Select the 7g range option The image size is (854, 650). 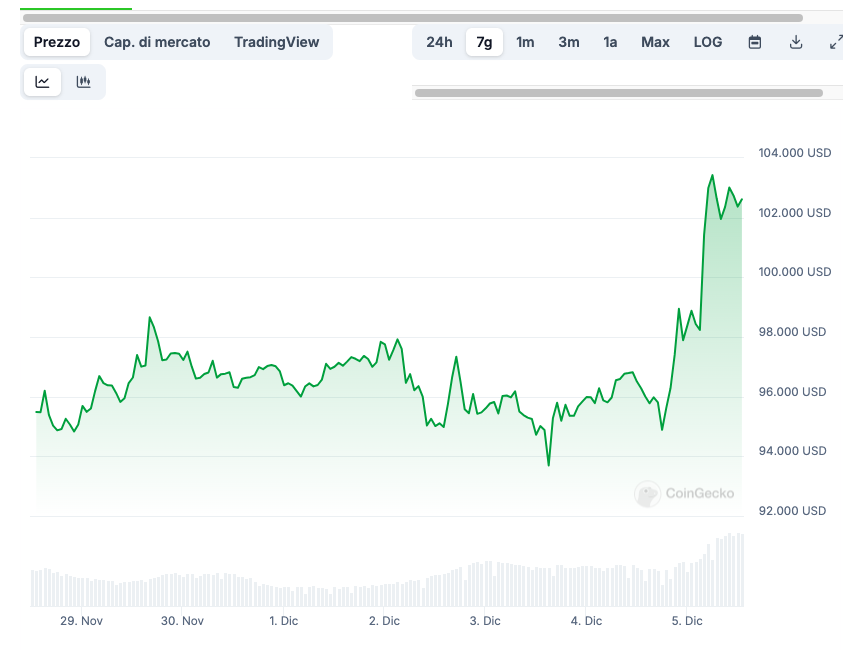point(484,42)
